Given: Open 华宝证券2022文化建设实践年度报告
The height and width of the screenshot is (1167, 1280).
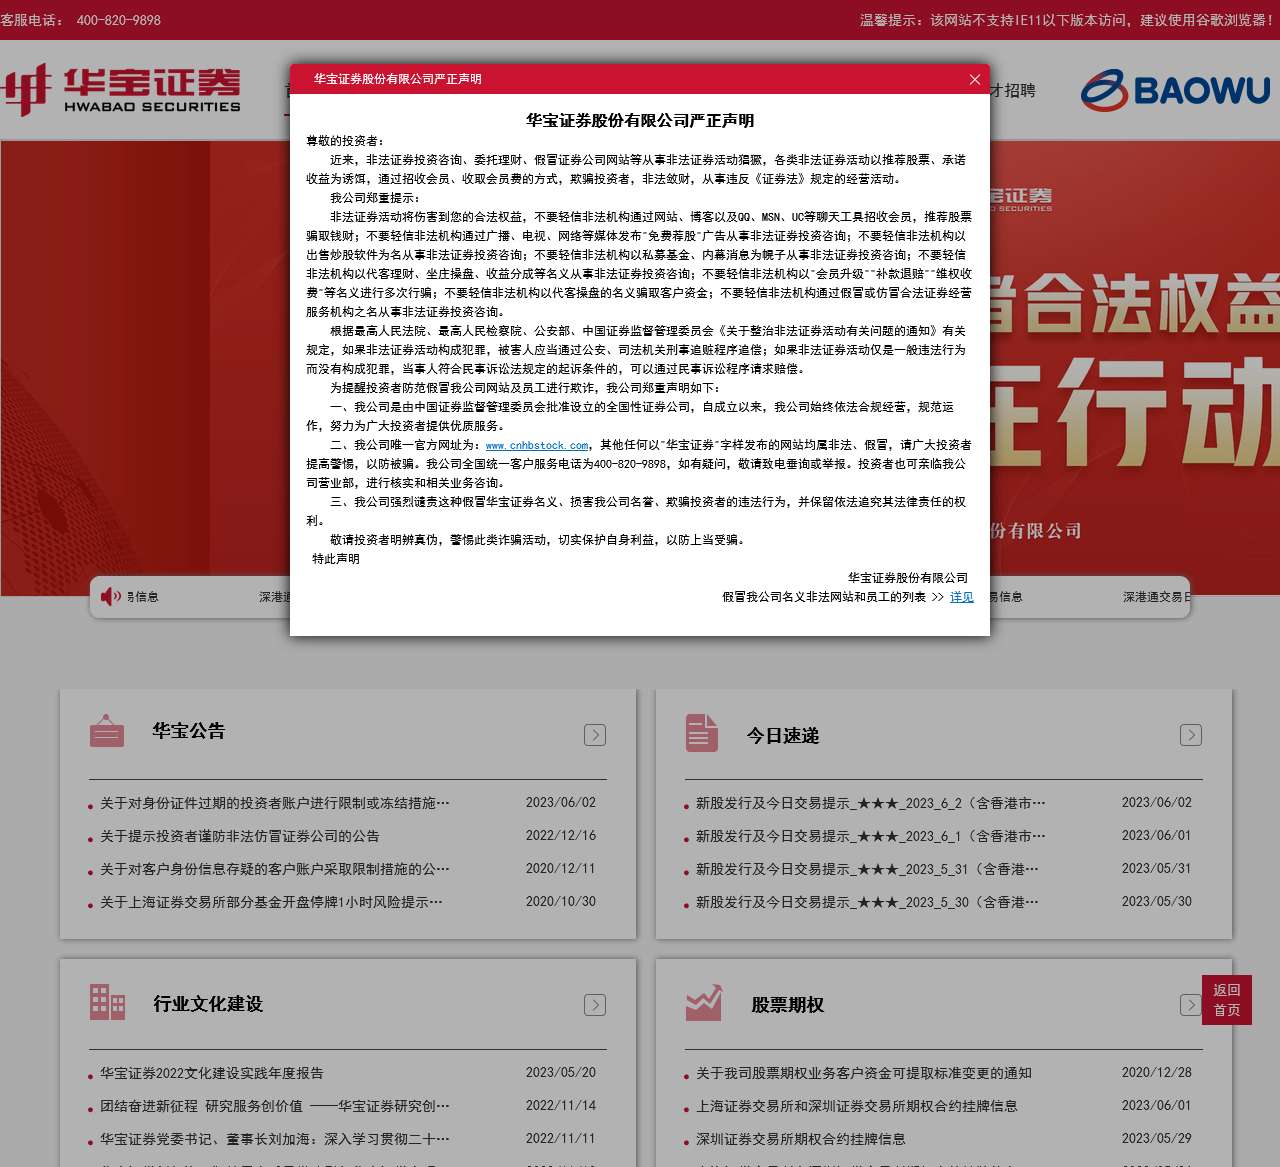Looking at the screenshot, I should [x=212, y=1073].
